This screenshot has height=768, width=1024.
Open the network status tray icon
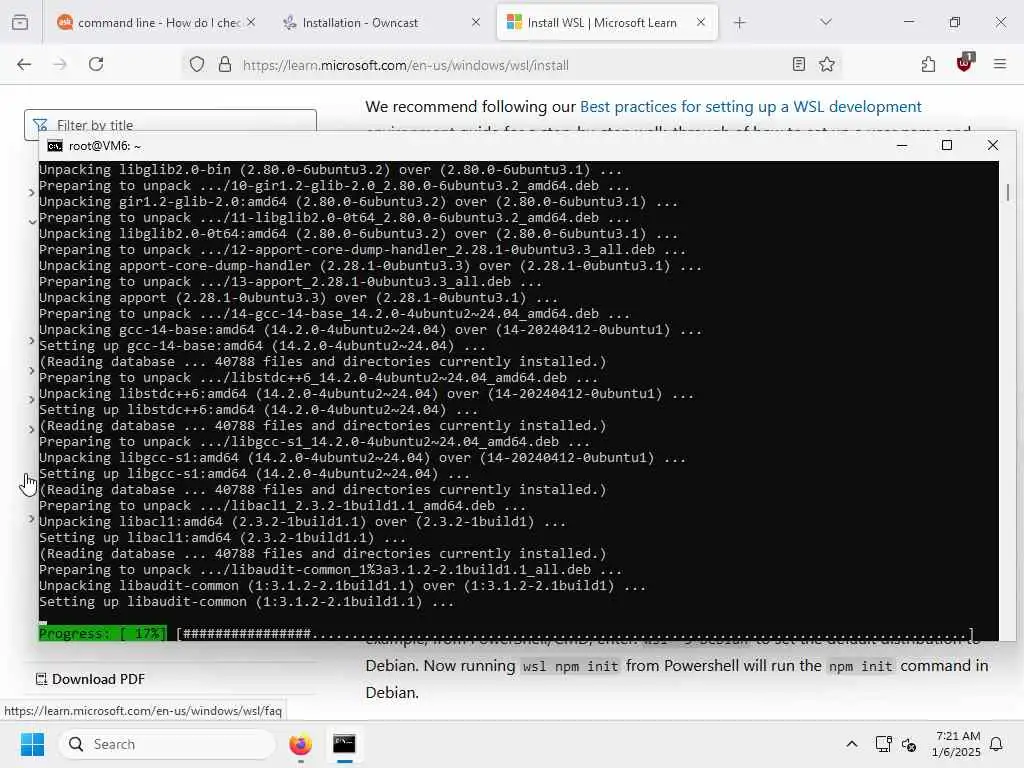tap(883, 744)
